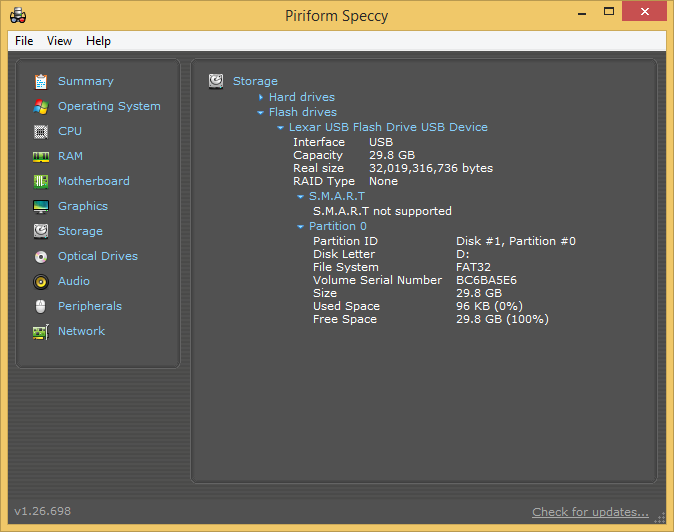Screen dimensions: 674x532
Task: Click the Peripherals mouse icon
Action: (41, 306)
